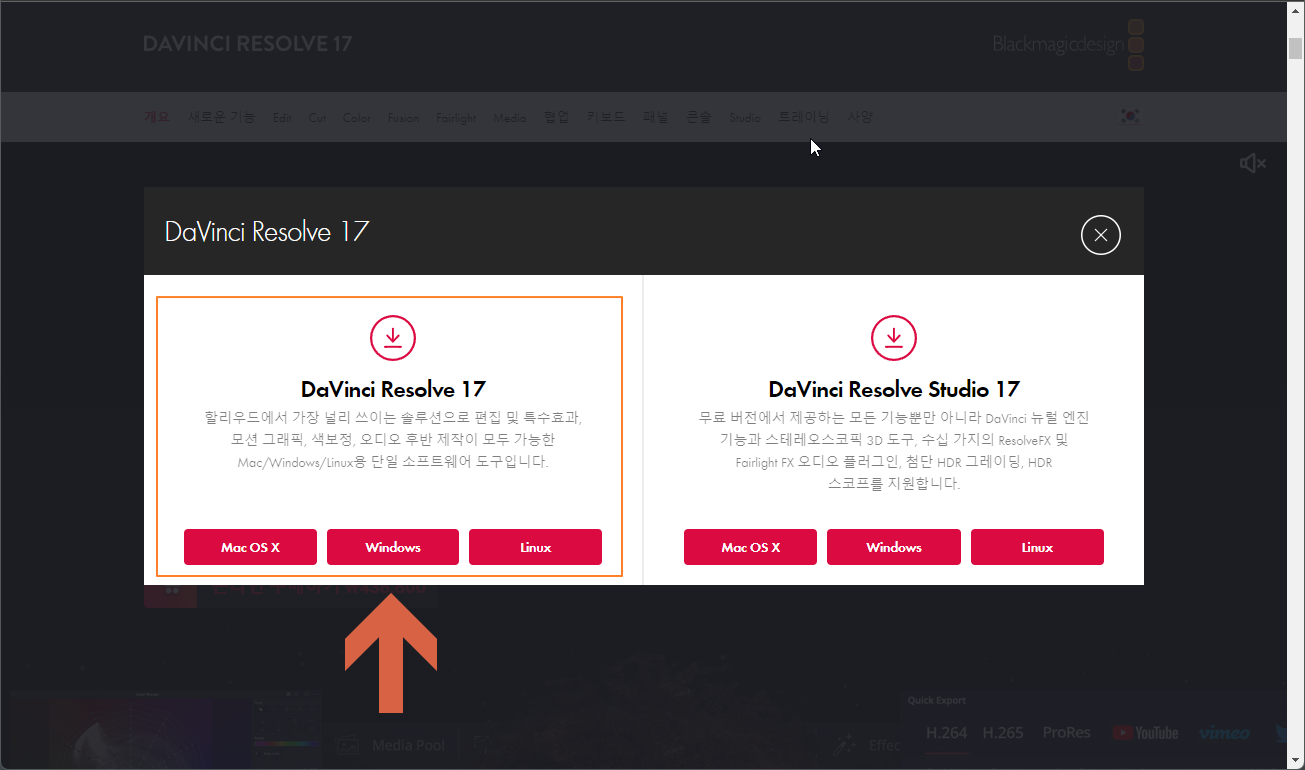
Task: Click the DaVinci Resolve 17 product heading
Action: pos(393,389)
